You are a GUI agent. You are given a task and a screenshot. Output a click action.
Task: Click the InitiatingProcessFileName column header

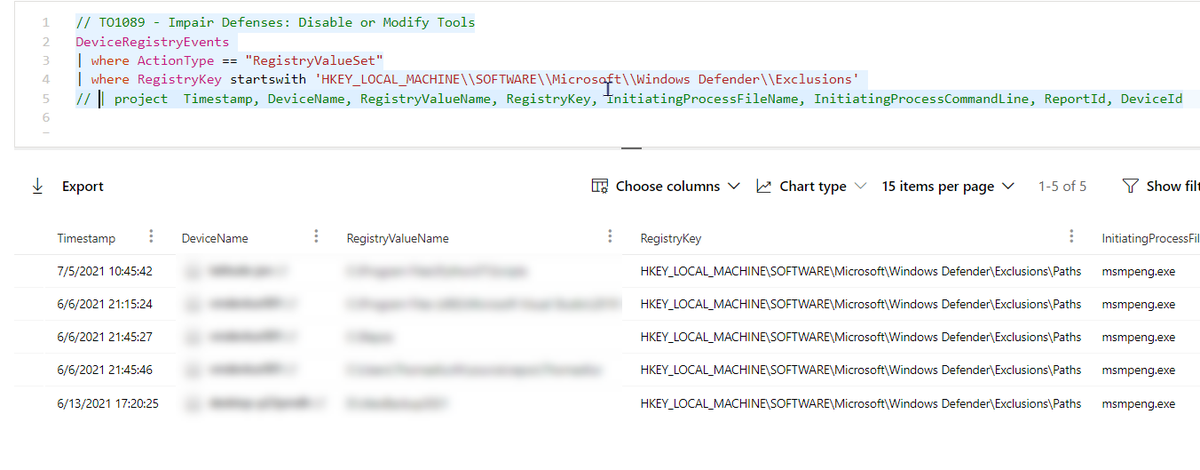point(1150,238)
